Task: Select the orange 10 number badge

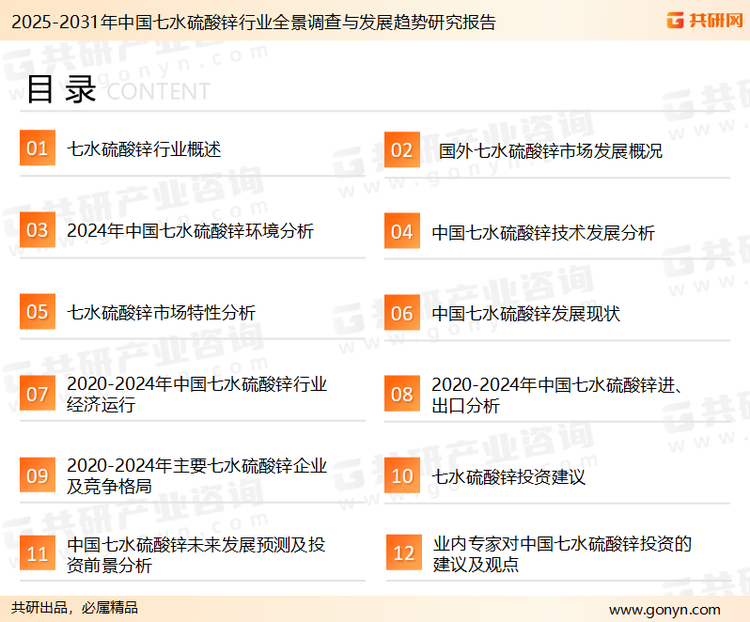Action: tap(402, 476)
